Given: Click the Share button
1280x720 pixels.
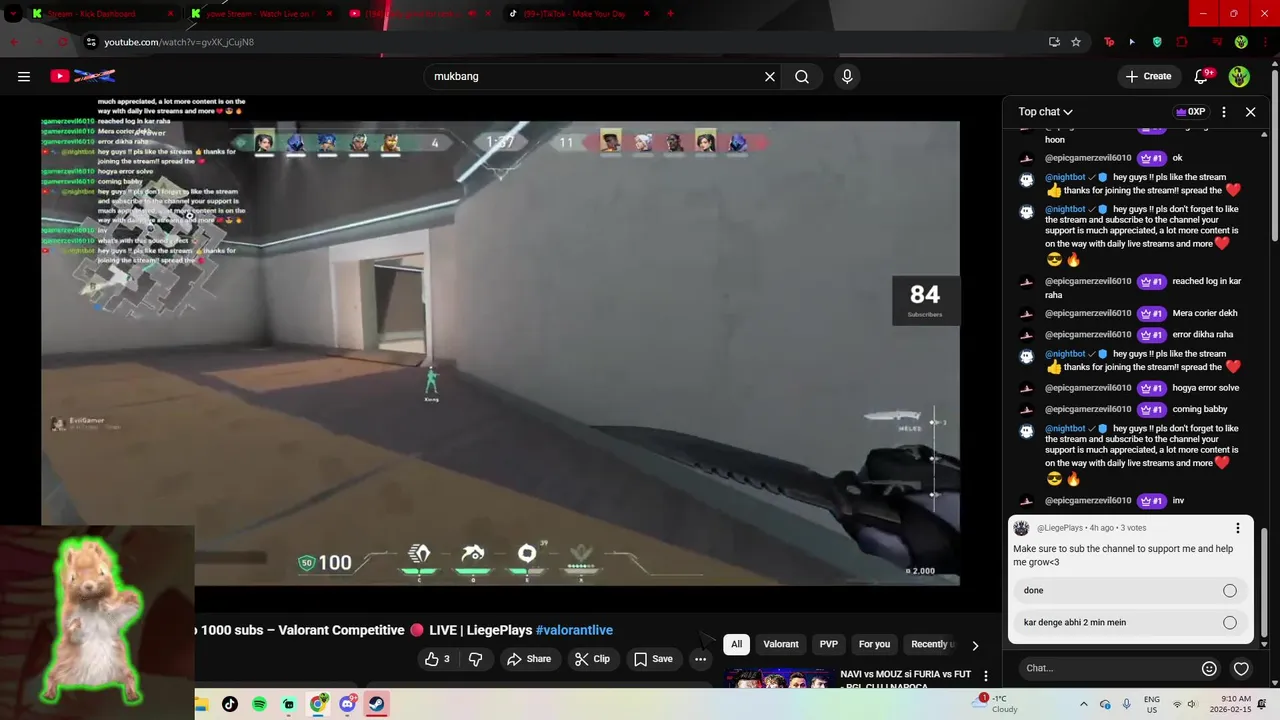Looking at the screenshot, I should (x=529, y=659).
